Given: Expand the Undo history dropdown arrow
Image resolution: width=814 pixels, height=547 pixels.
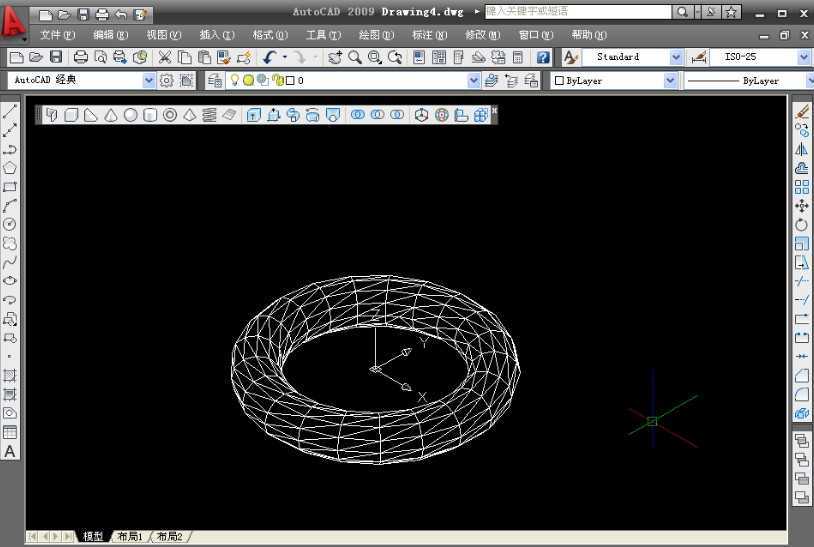Looking at the screenshot, I should [284, 57].
